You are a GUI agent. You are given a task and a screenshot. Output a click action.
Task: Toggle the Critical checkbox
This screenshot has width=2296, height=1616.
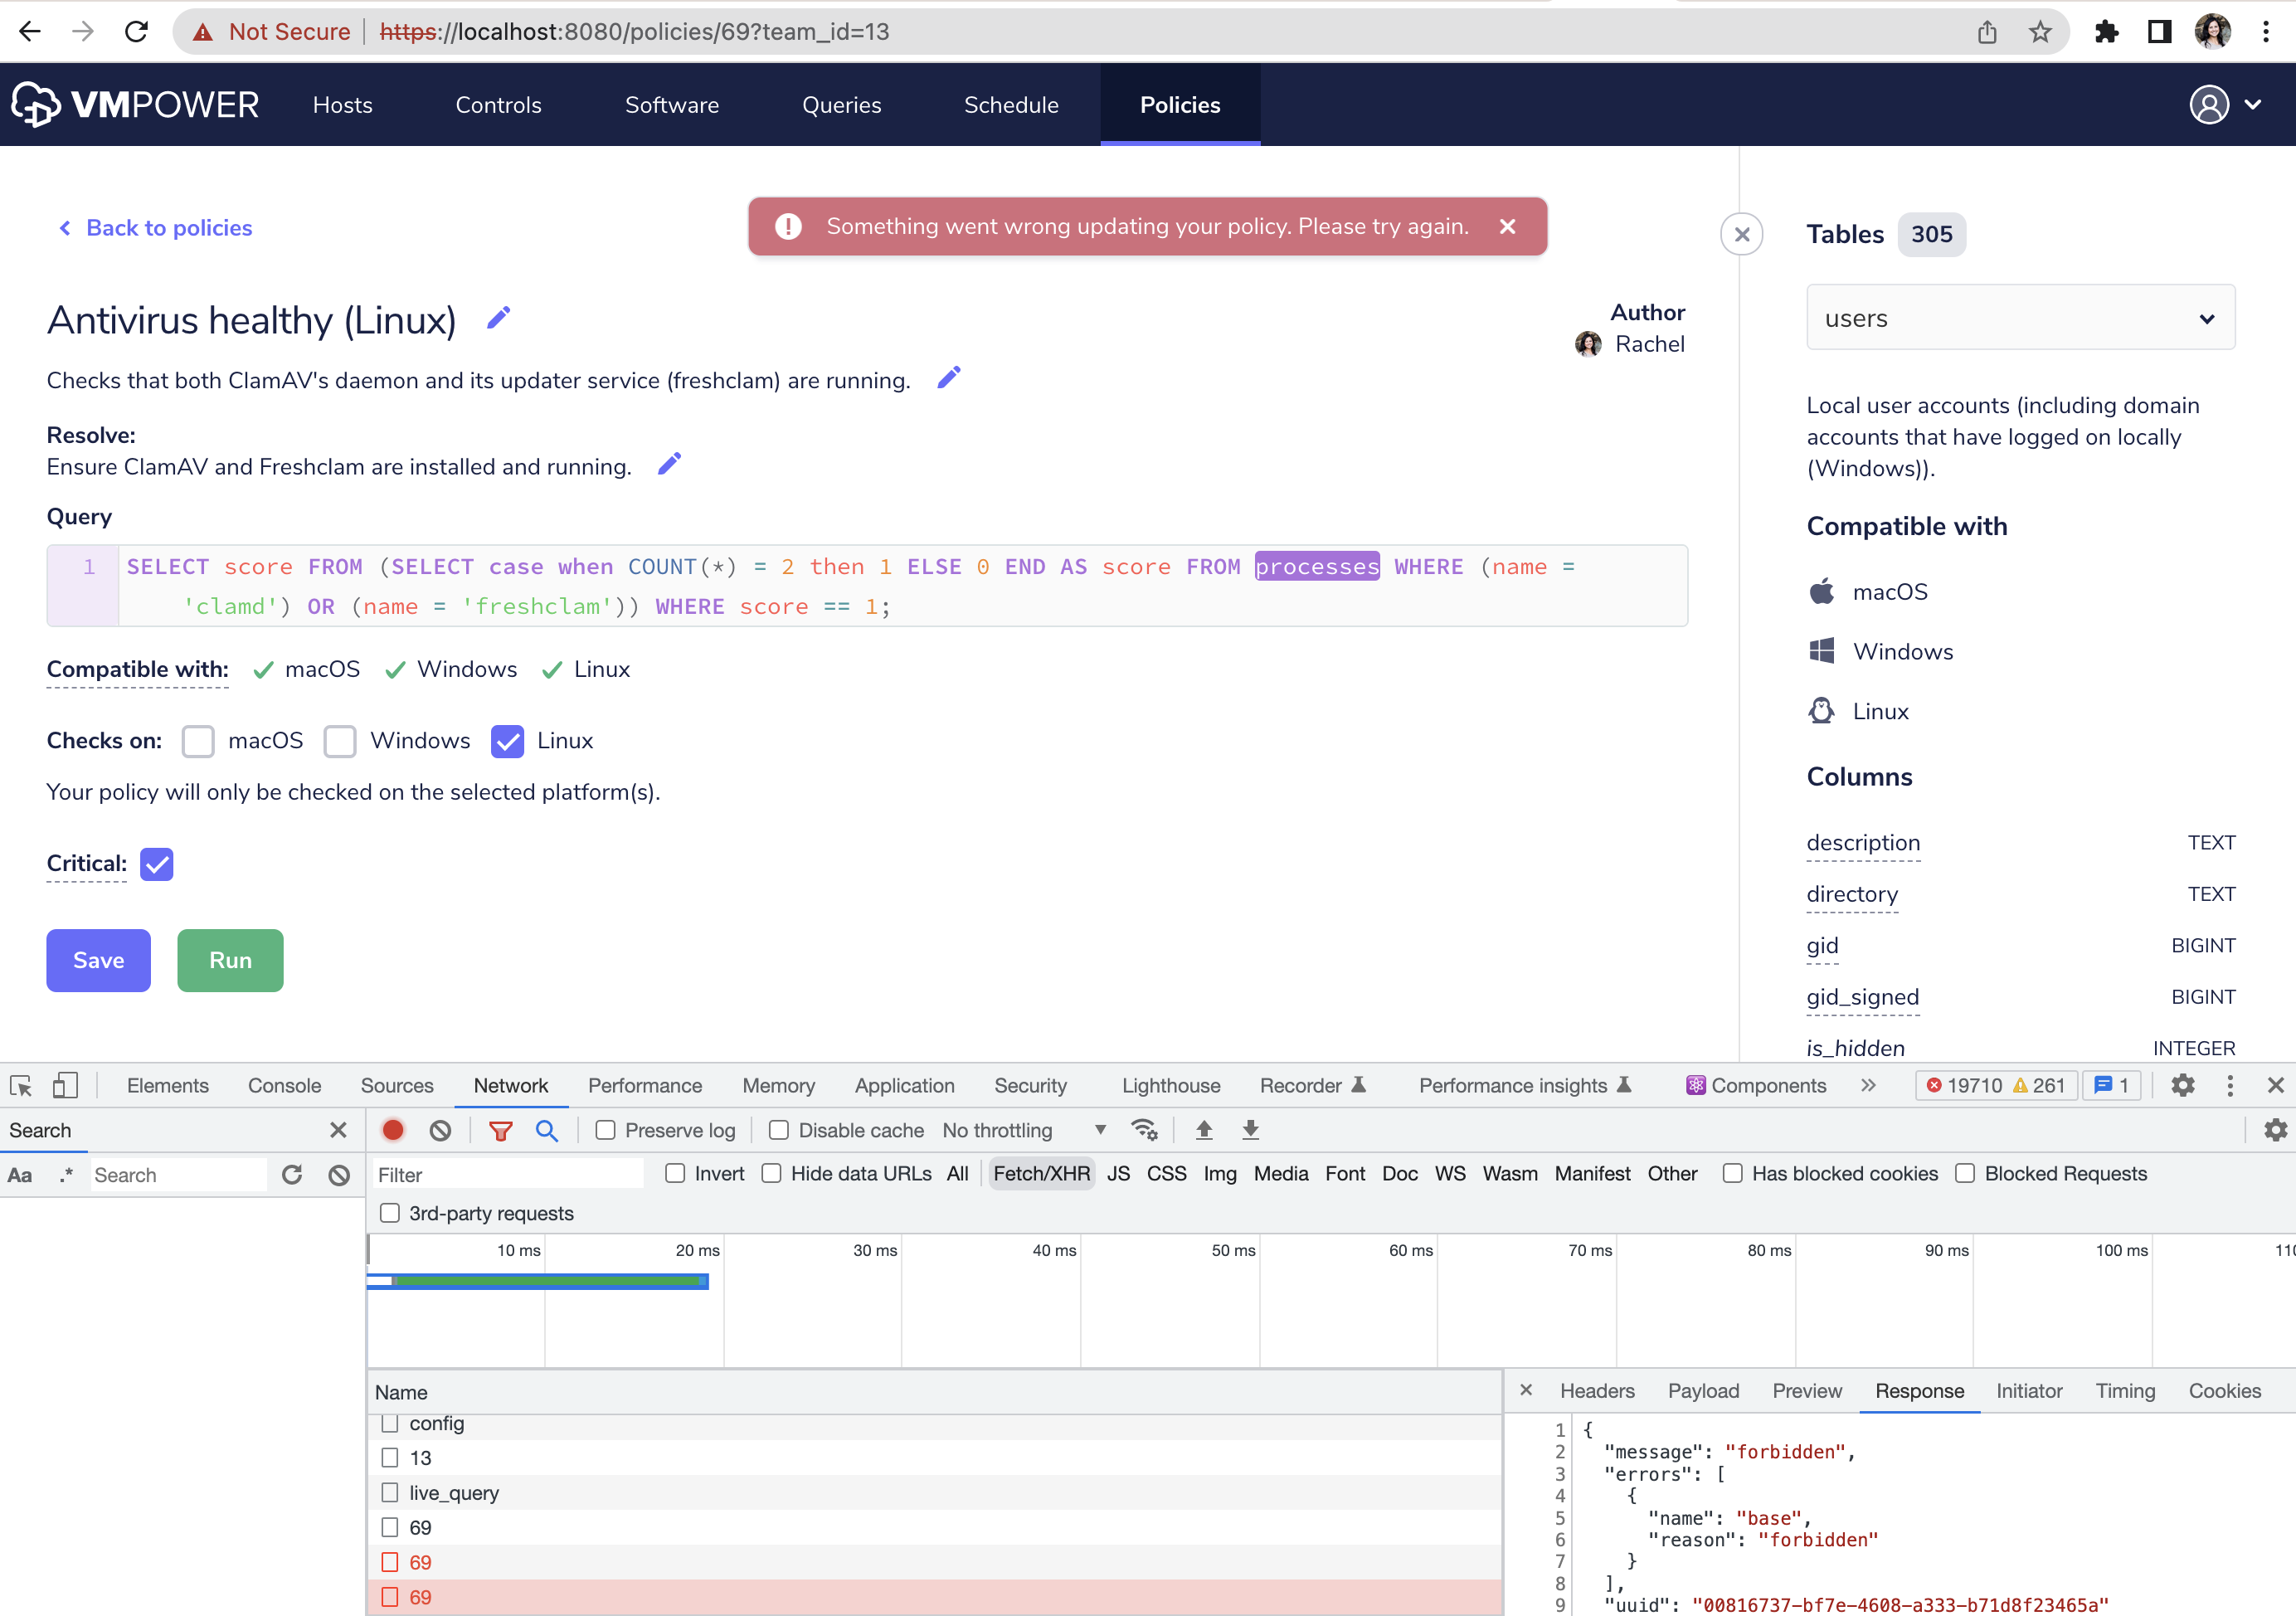[x=157, y=864]
